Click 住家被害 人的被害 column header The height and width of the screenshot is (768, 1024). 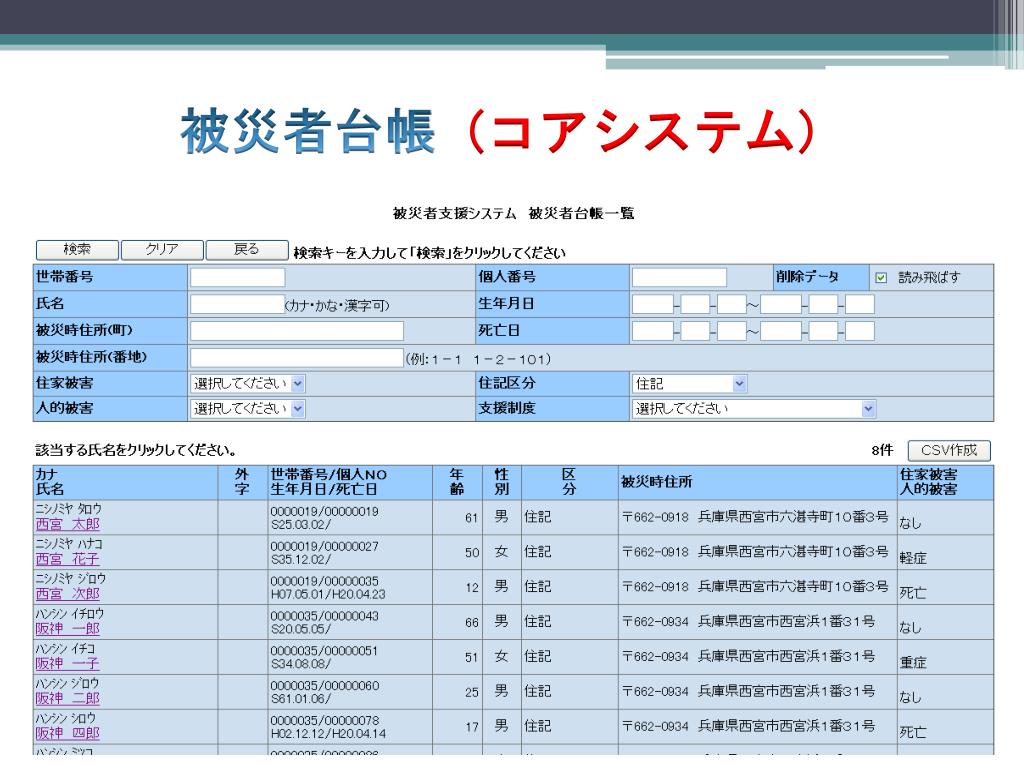pos(946,482)
